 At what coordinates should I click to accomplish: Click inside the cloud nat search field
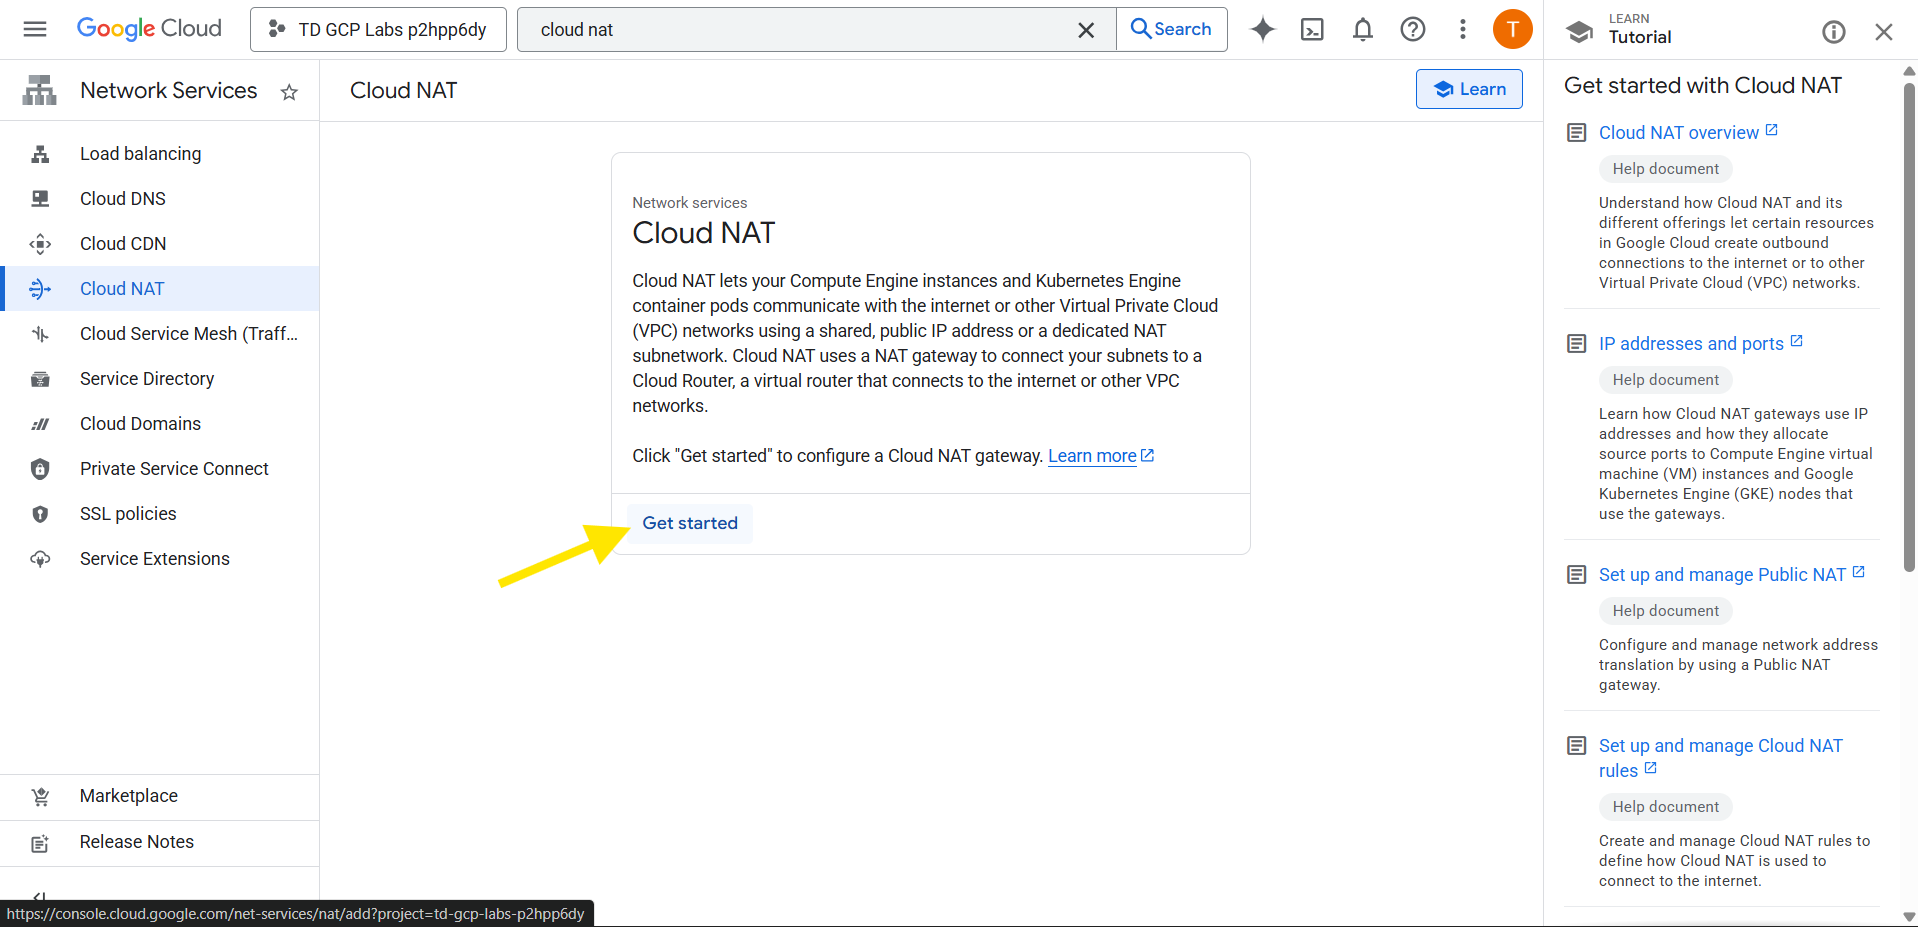tap(800, 30)
